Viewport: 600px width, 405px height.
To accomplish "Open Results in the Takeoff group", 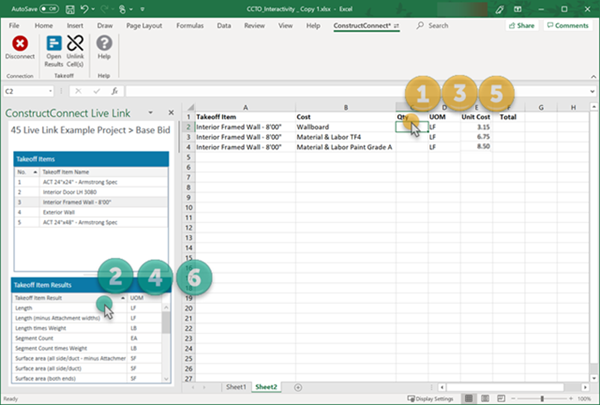I will [54, 51].
